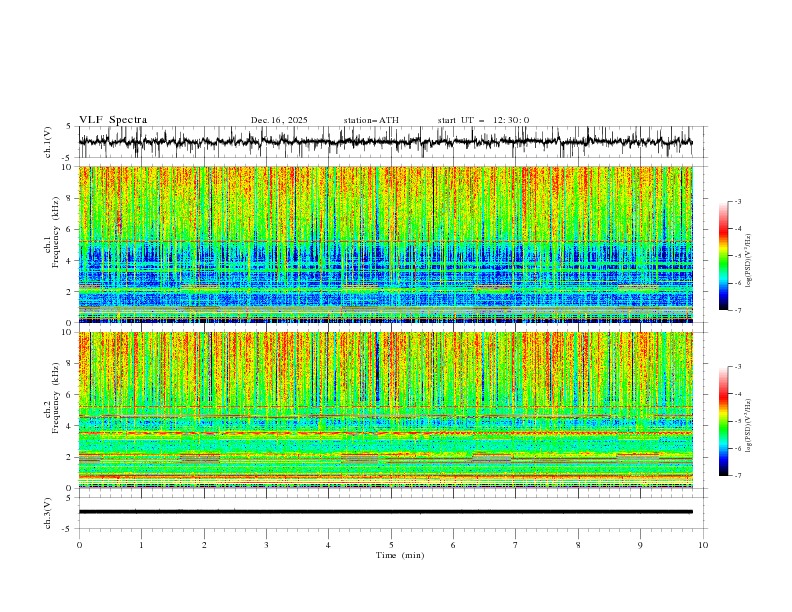Select the "start UT = 12:30:0" text
The width and height of the screenshot is (792, 612).
[483, 120]
